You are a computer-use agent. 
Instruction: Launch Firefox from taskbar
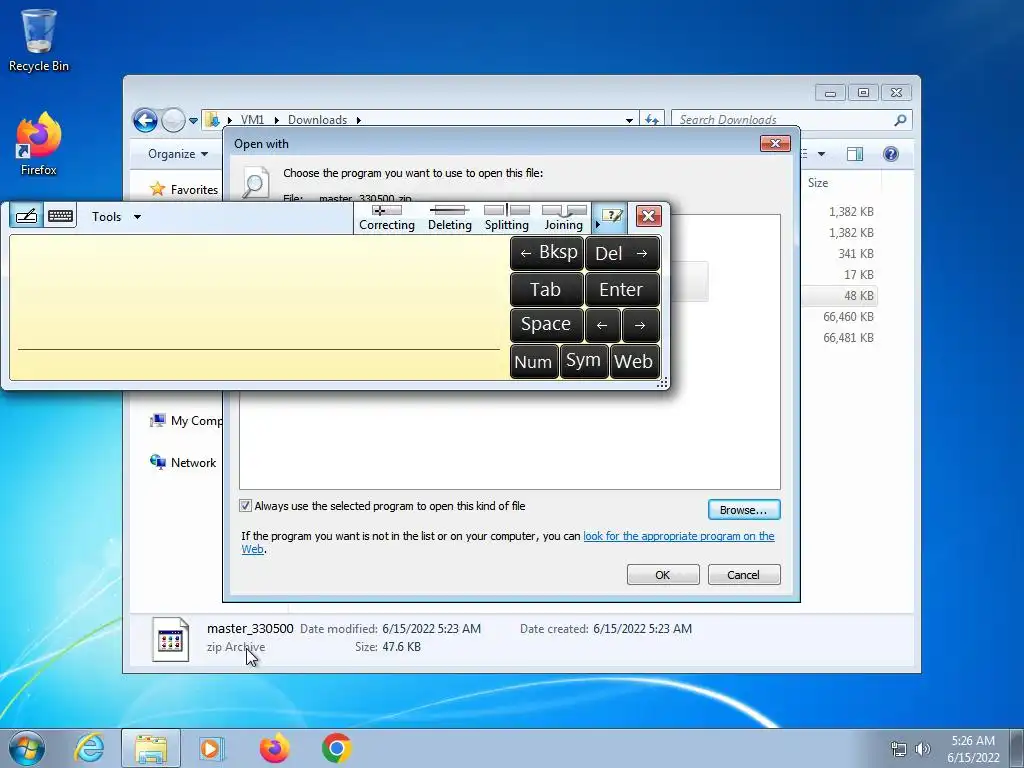pyautogui.click(x=274, y=748)
